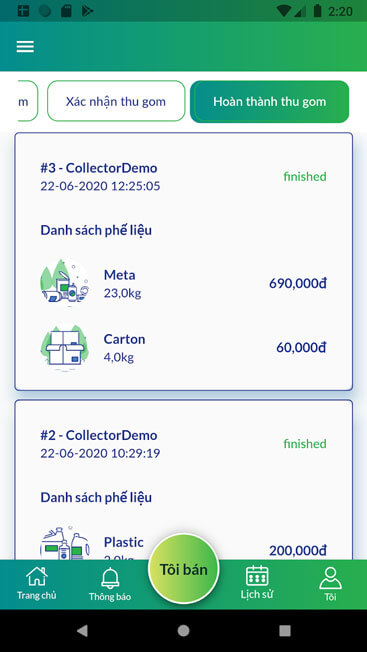Image resolution: width=367 pixels, height=652 pixels.
Task: Select Hoàn thành thu gom tab
Action: coord(269,101)
